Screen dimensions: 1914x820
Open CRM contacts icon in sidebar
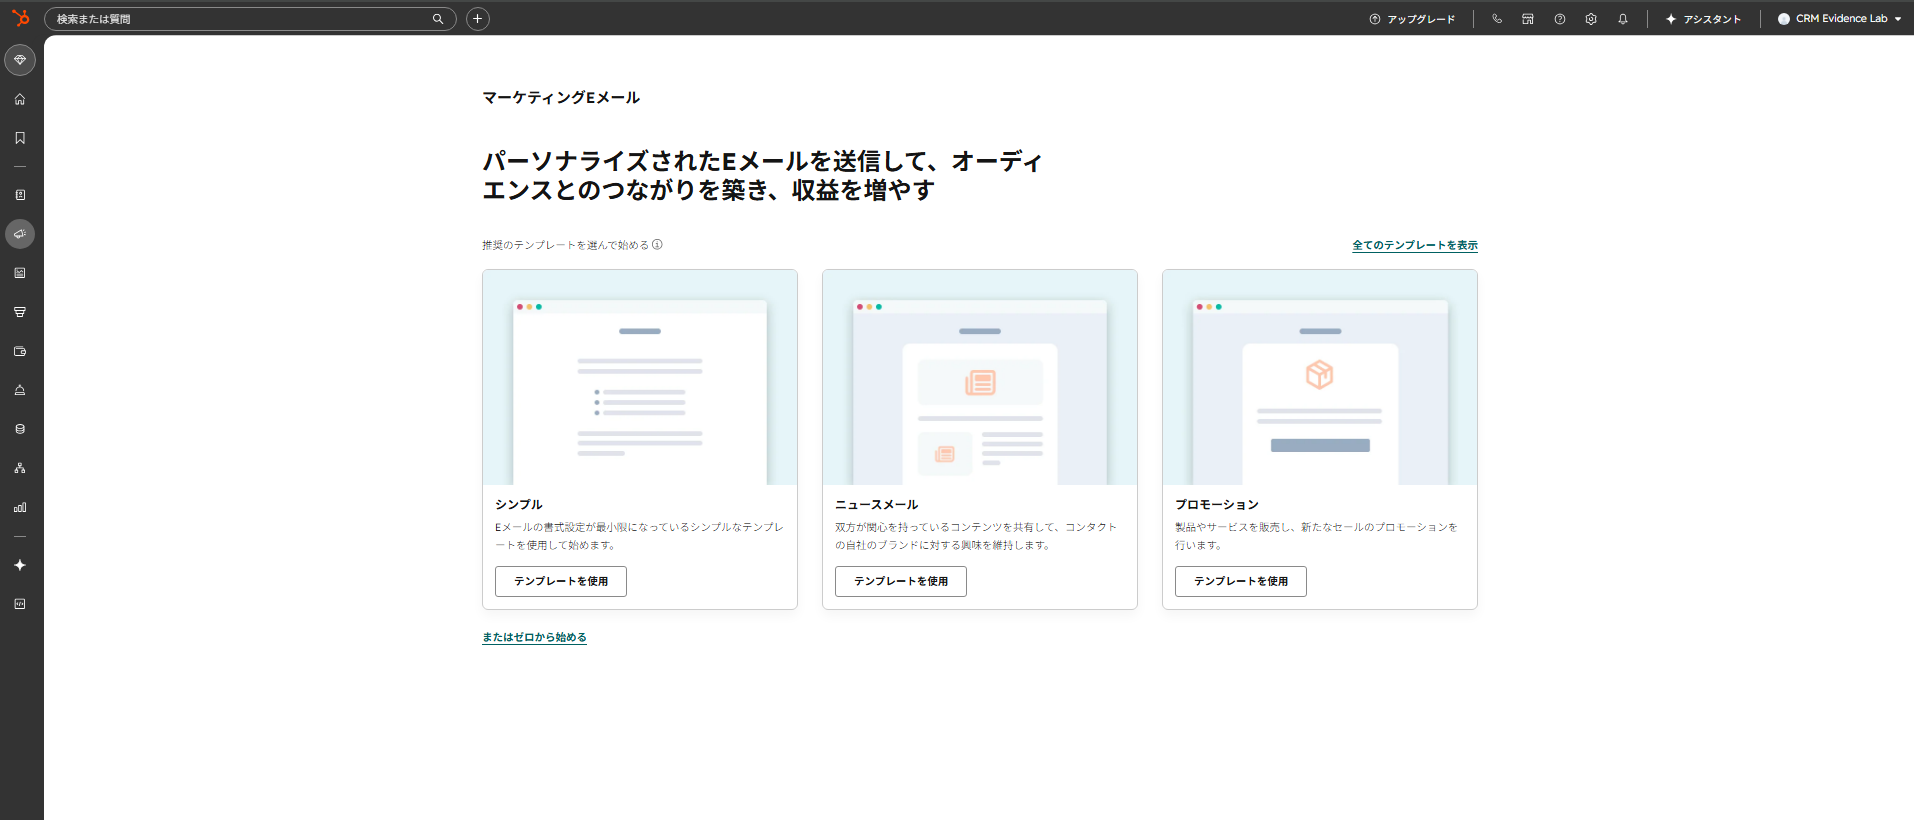pos(20,195)
